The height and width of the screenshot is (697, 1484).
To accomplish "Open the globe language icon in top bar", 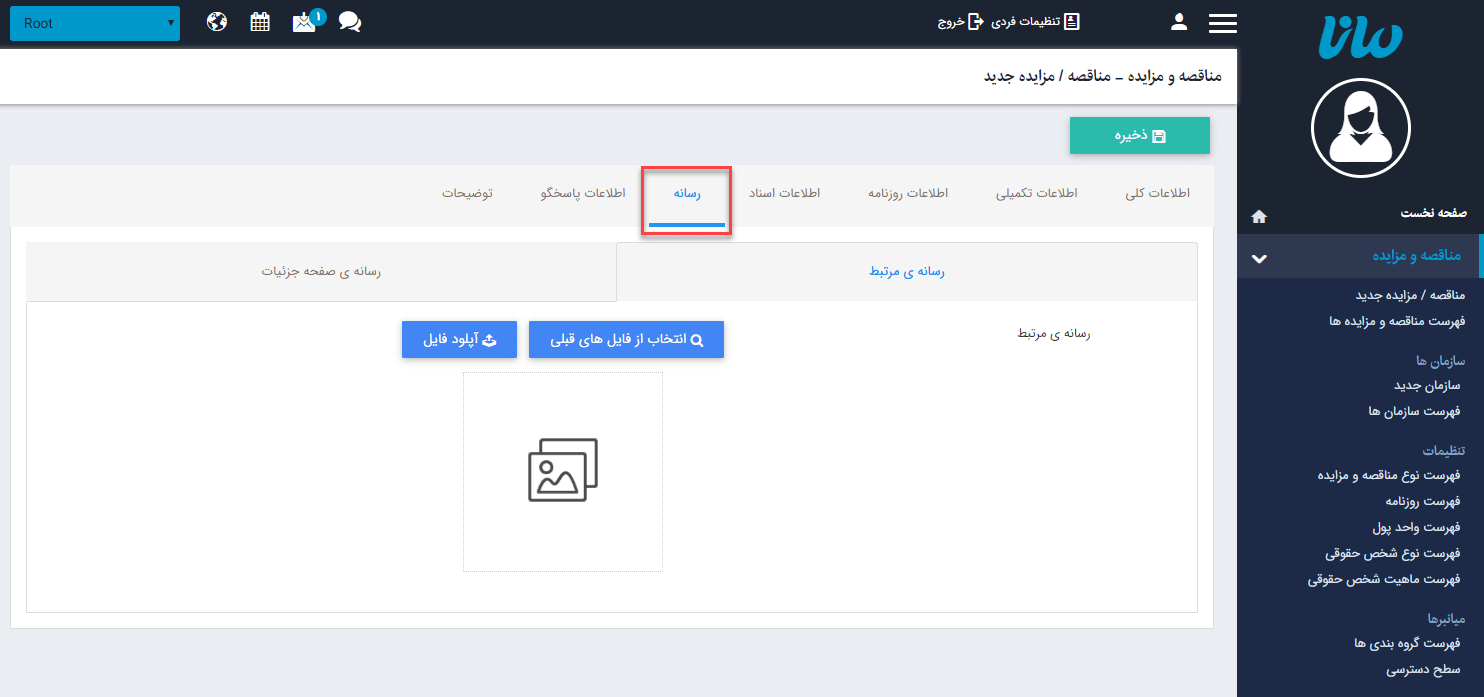I will pyautogui.click(x=217, y=21).
